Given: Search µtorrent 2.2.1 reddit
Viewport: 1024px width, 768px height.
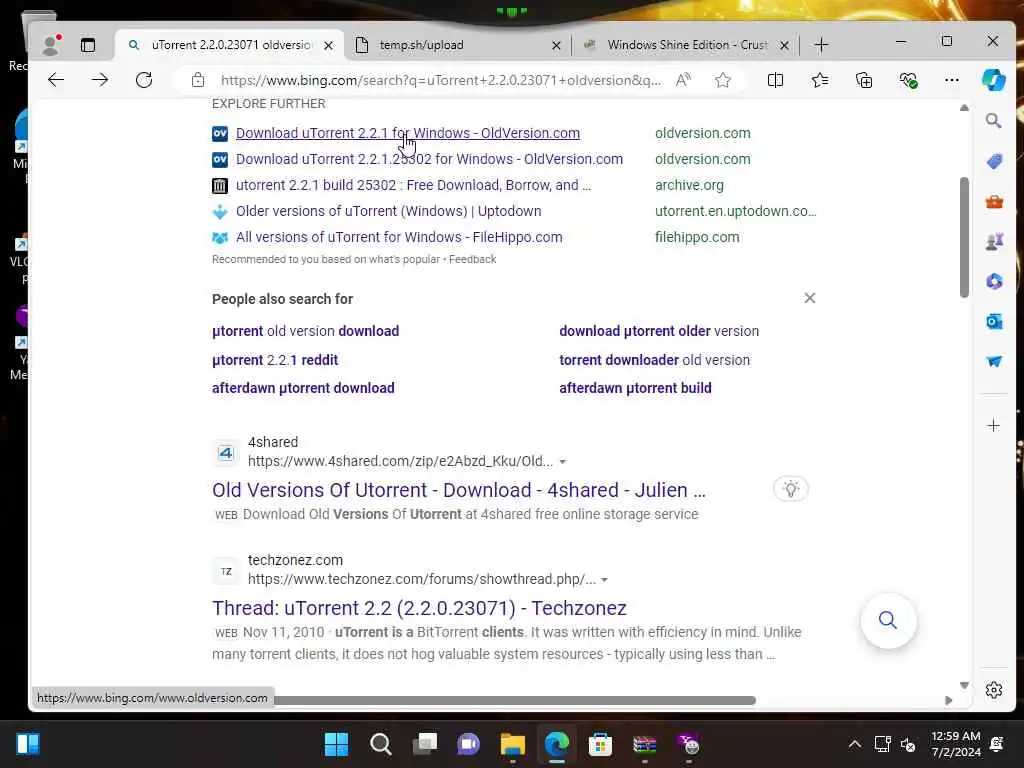Looking at the screenshot, I should pyautogui.click(x=275, y=360).
